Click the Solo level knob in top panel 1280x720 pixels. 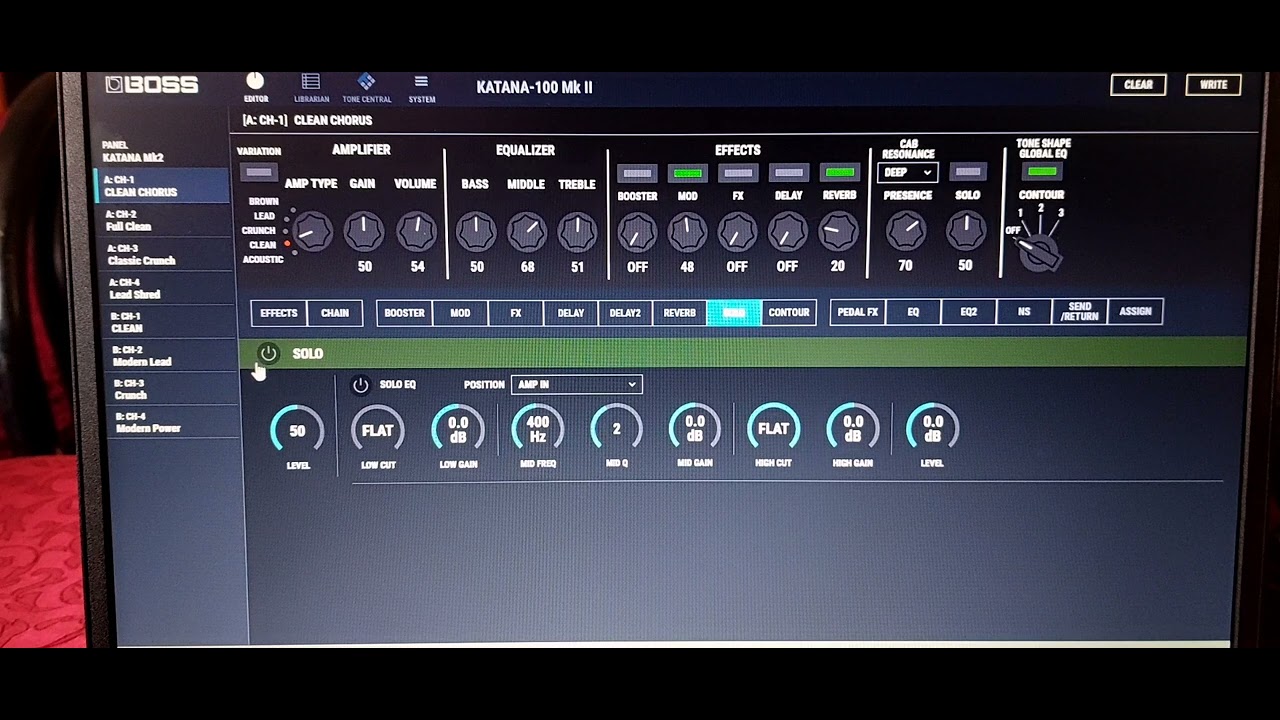966,231
